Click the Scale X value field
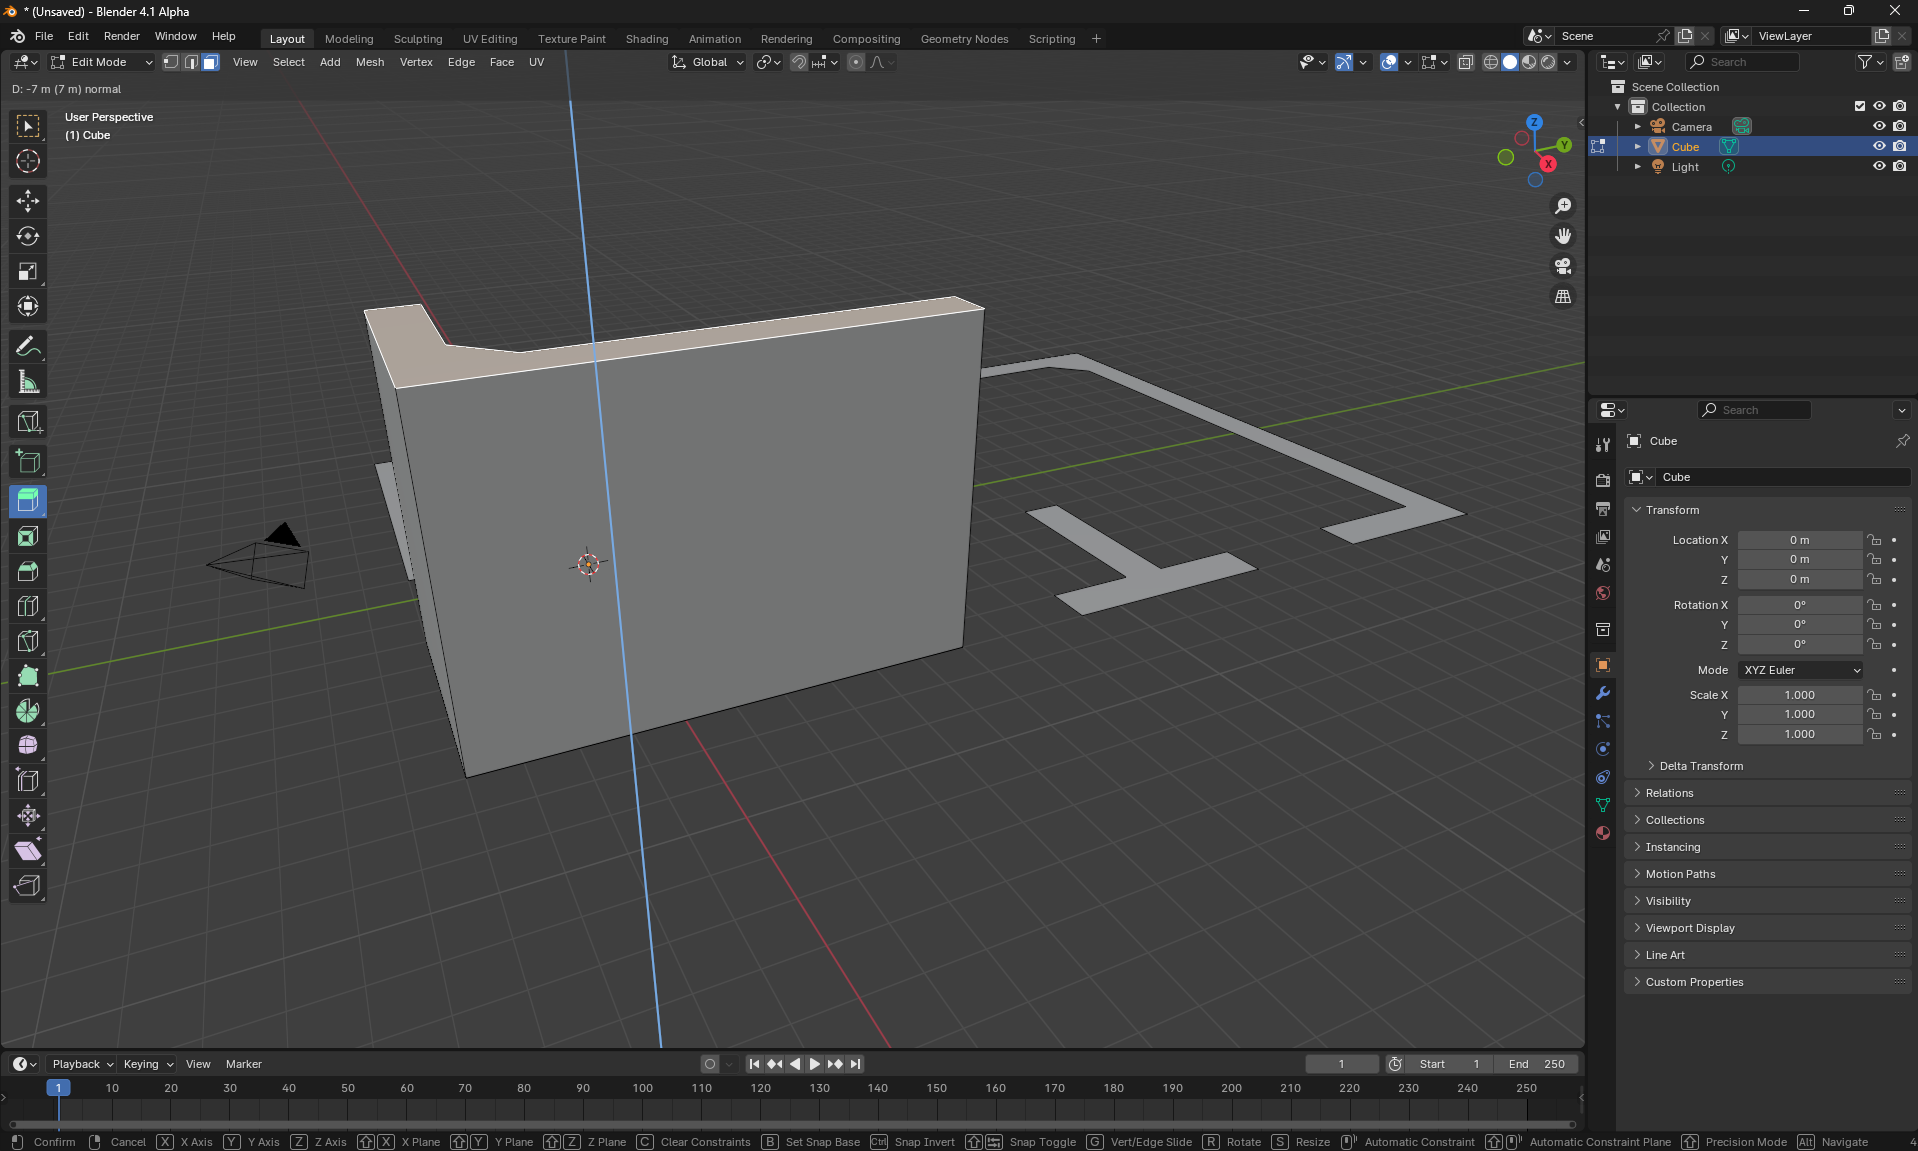This screenshot has width=1918, height=1151. tap(1799, 695)
